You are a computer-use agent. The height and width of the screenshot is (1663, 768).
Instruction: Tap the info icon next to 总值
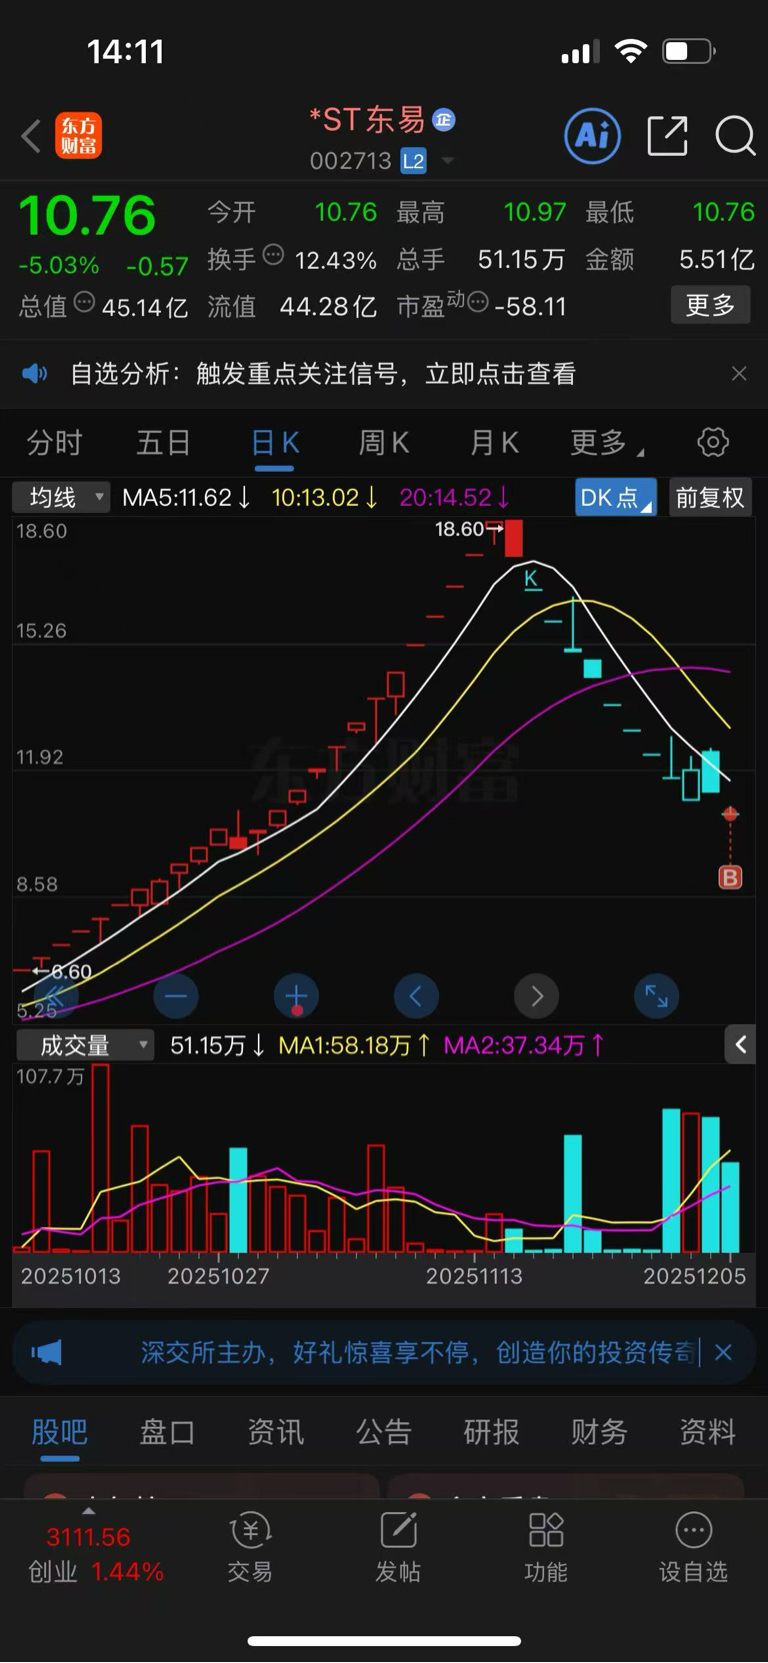(x=84, y=302)
